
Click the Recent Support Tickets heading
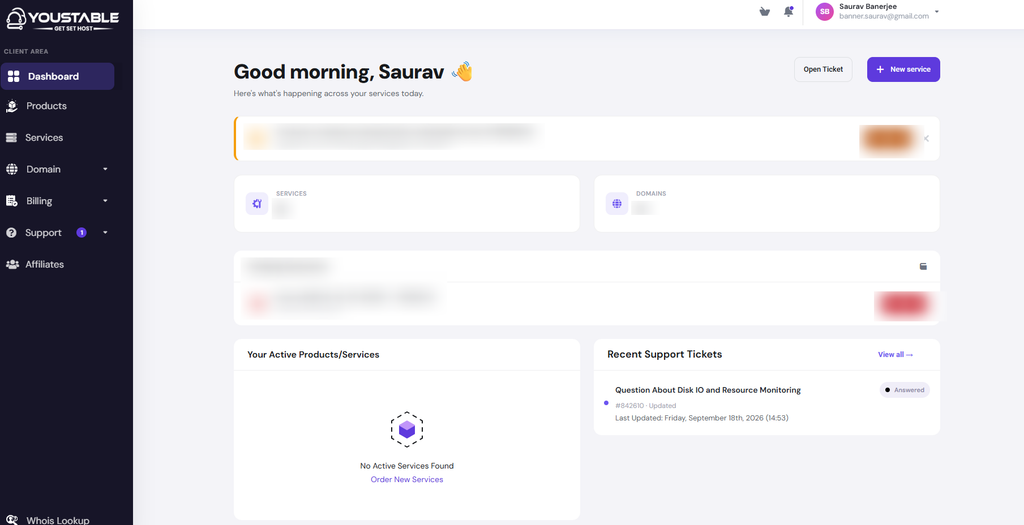pyautogui.click(x=665, y=354)
